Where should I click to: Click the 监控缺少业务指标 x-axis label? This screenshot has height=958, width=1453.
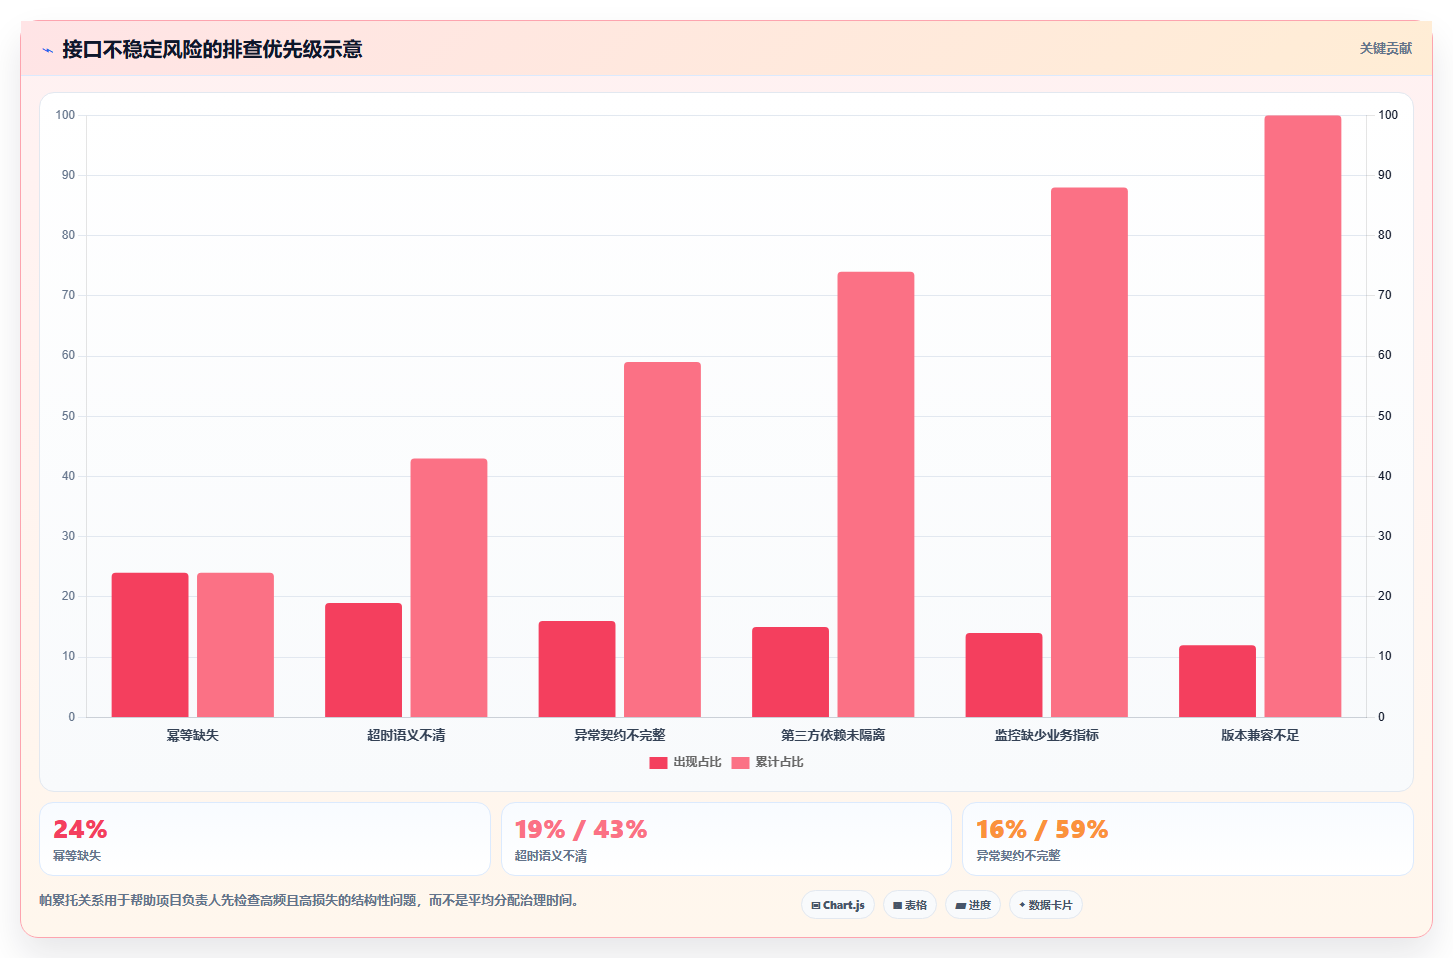[x=1047, y=735]
